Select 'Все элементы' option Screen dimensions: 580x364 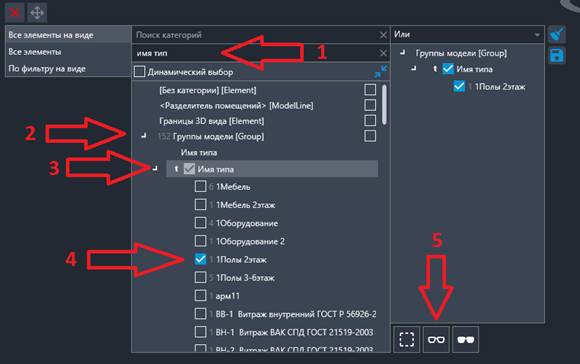click(68, 52)
